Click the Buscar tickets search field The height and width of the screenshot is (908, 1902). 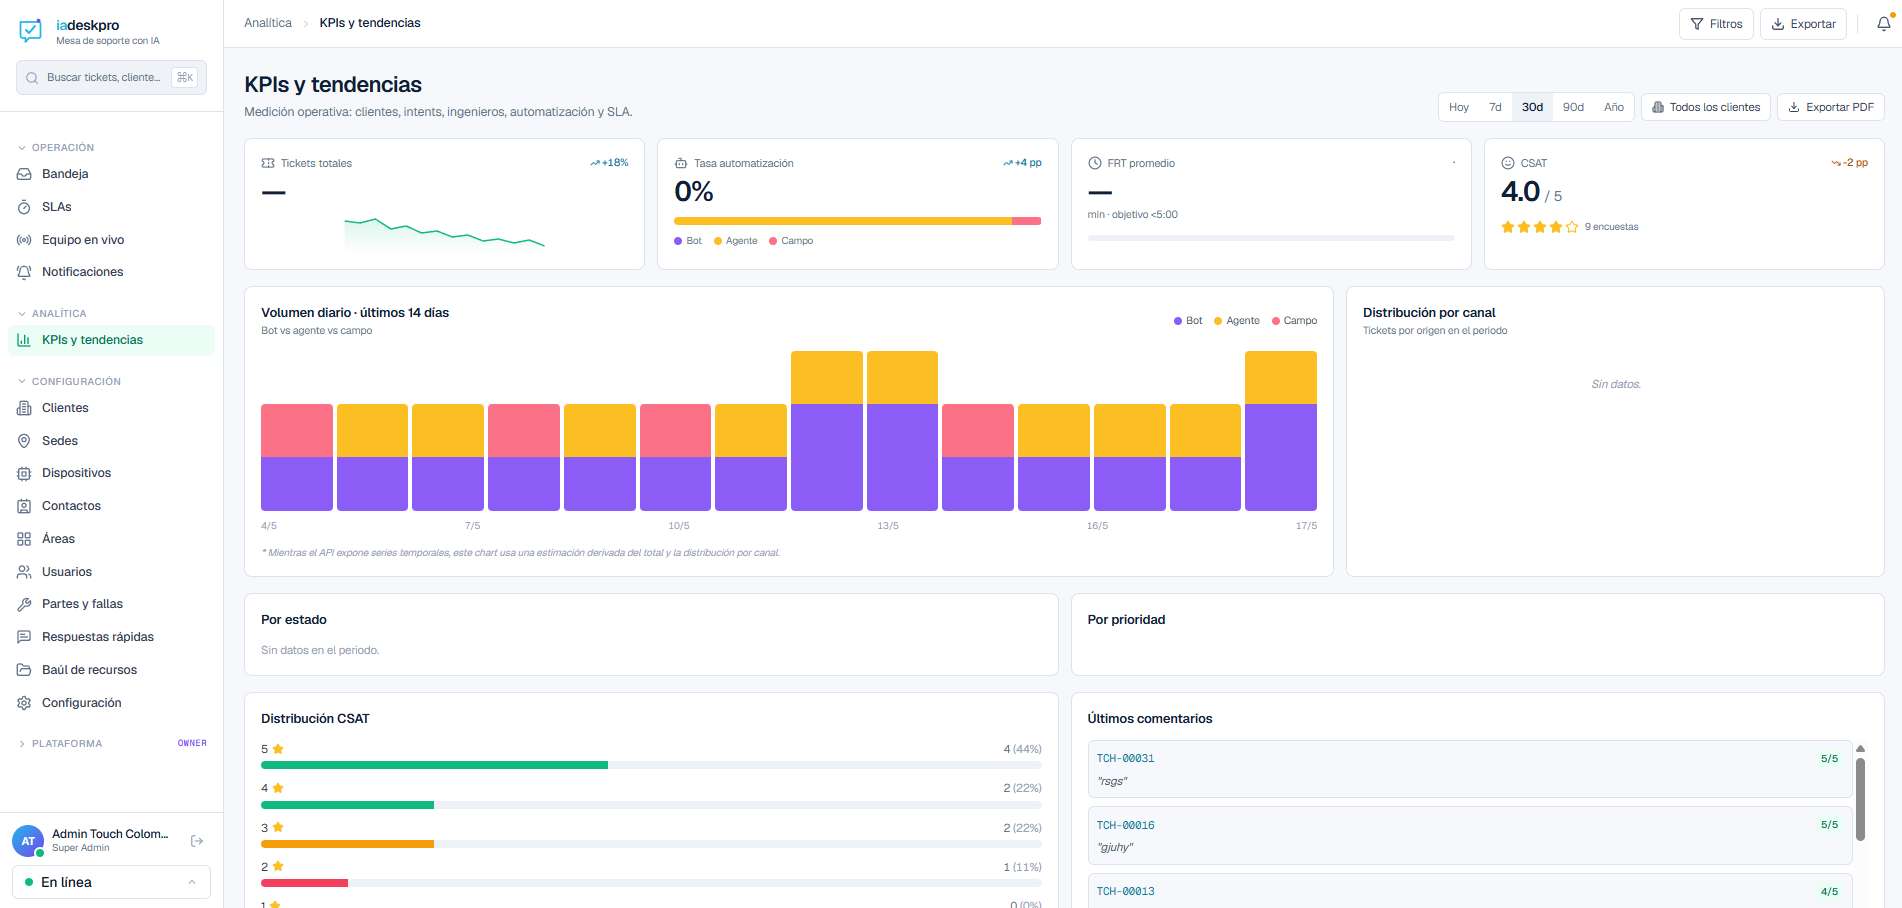click(111, 77)
